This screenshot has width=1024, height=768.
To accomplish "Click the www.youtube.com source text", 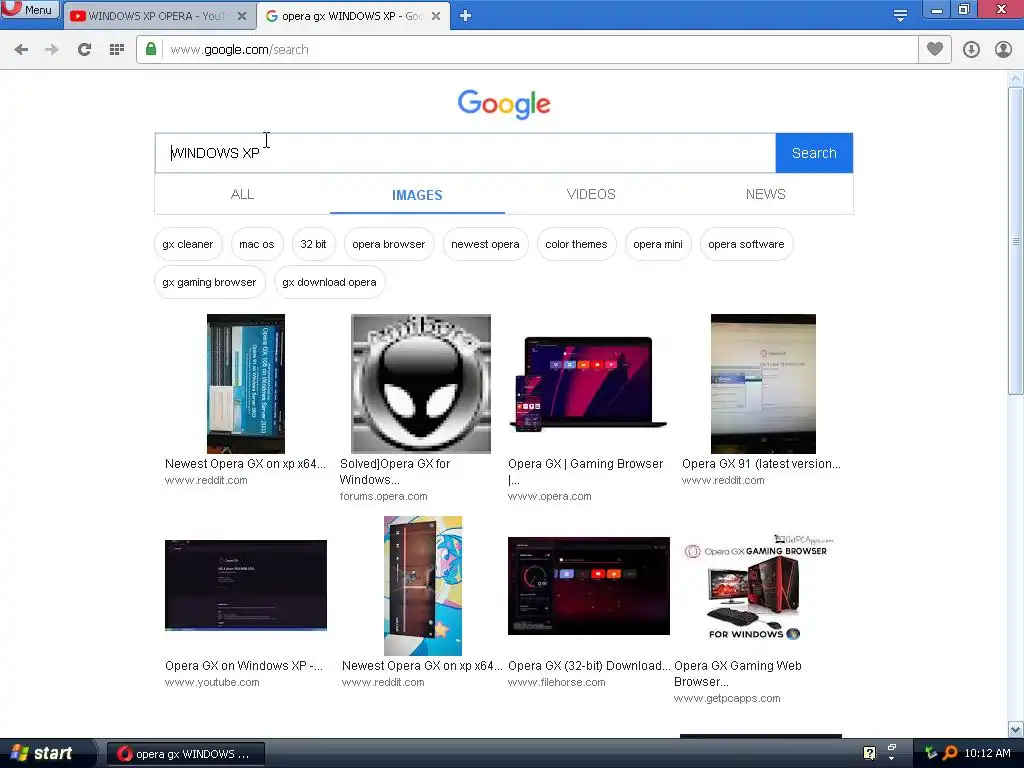I will (212, 682).
